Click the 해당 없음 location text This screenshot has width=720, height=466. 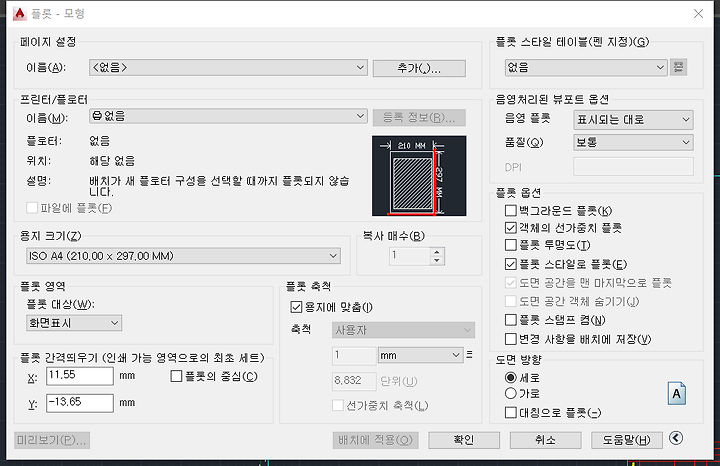pyautogui.click(x=112, y=161)
